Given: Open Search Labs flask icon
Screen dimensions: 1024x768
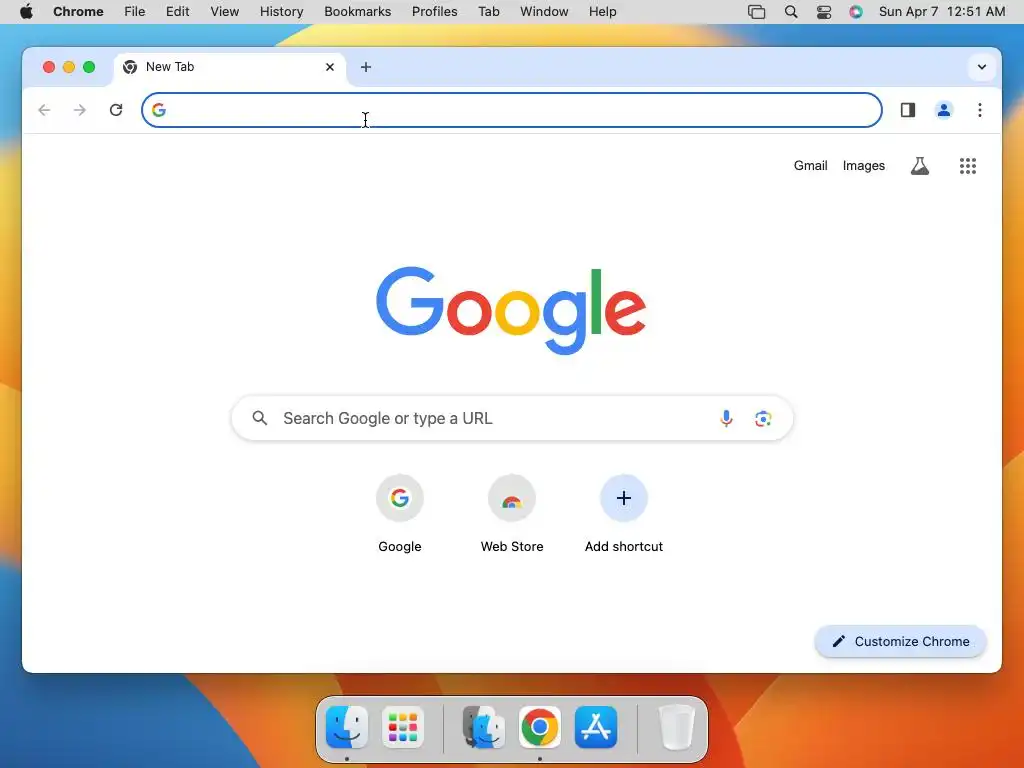Looking at the screenshot, I should coord(920,166).
